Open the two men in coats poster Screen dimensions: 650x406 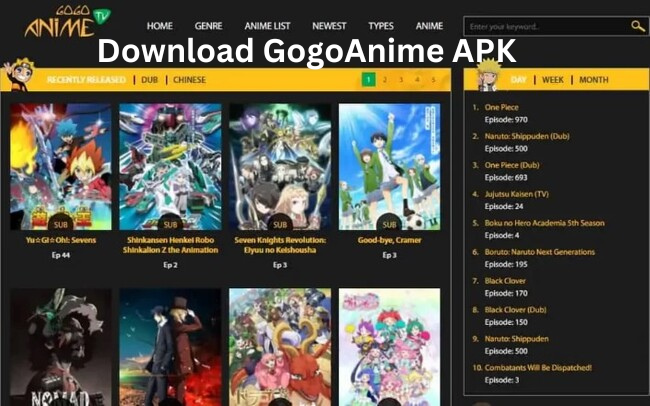click(x=170, y=347)
